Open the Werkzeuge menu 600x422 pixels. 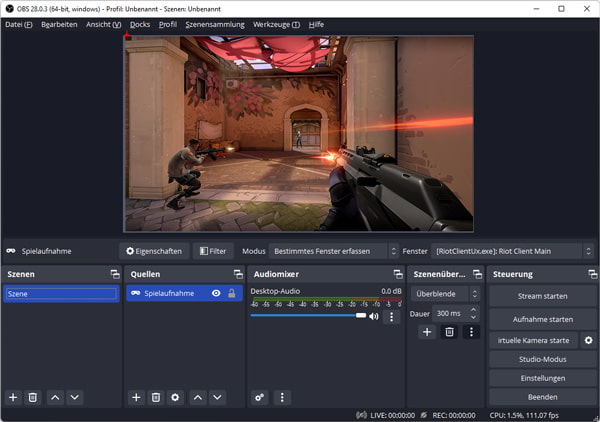[x=276, y=24]
